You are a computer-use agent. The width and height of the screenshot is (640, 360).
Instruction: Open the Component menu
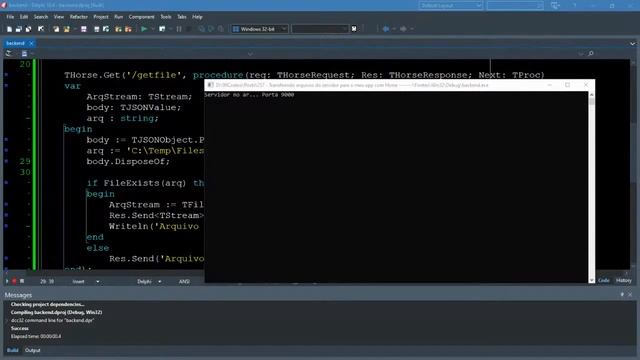[x=142, y=17]
